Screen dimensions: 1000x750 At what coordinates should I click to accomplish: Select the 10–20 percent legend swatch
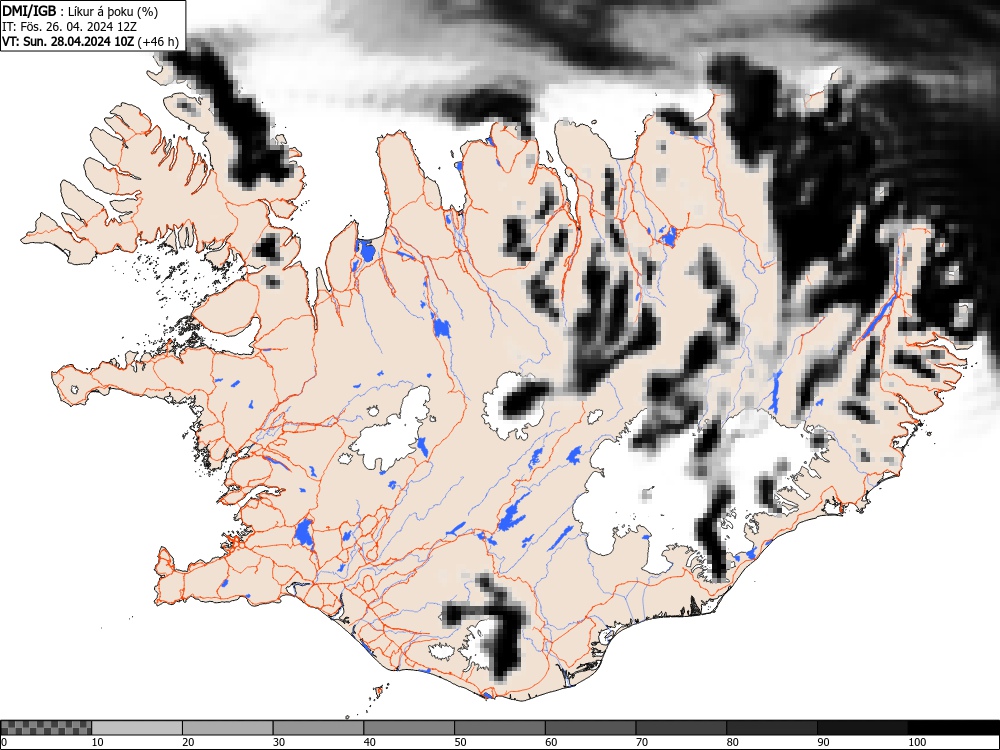tap(137, 728)
